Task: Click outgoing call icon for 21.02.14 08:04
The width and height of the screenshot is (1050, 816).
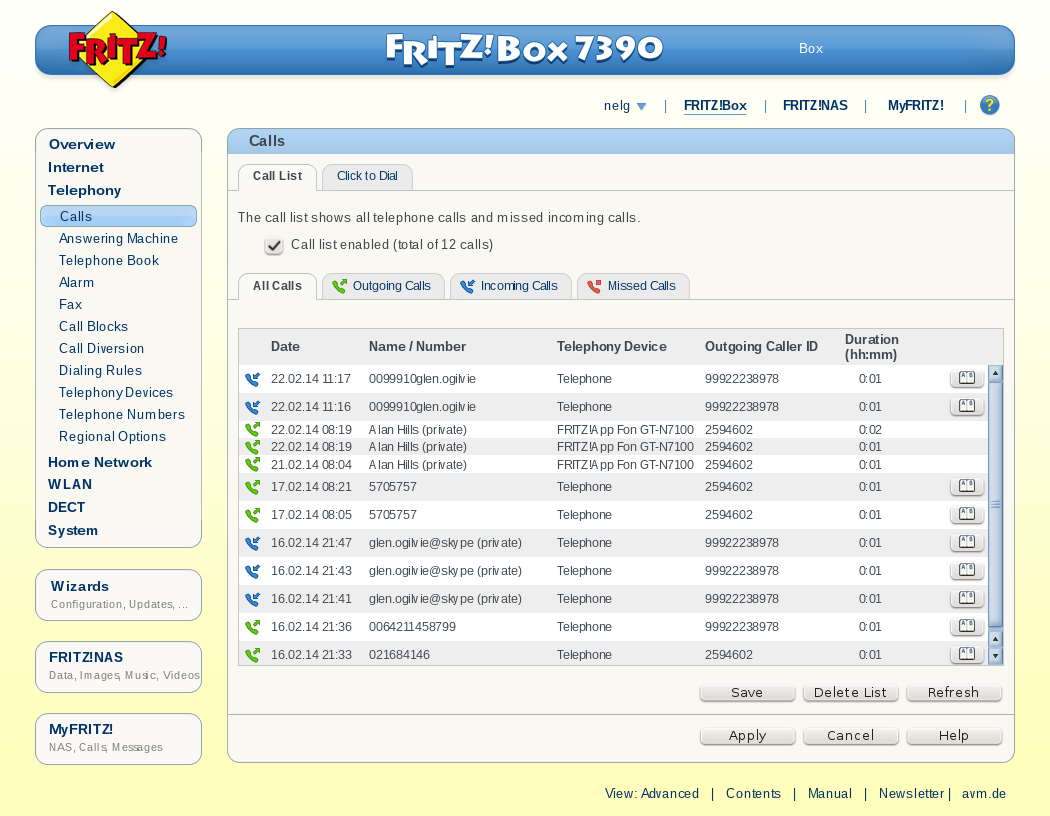Action: coord(252,465)
